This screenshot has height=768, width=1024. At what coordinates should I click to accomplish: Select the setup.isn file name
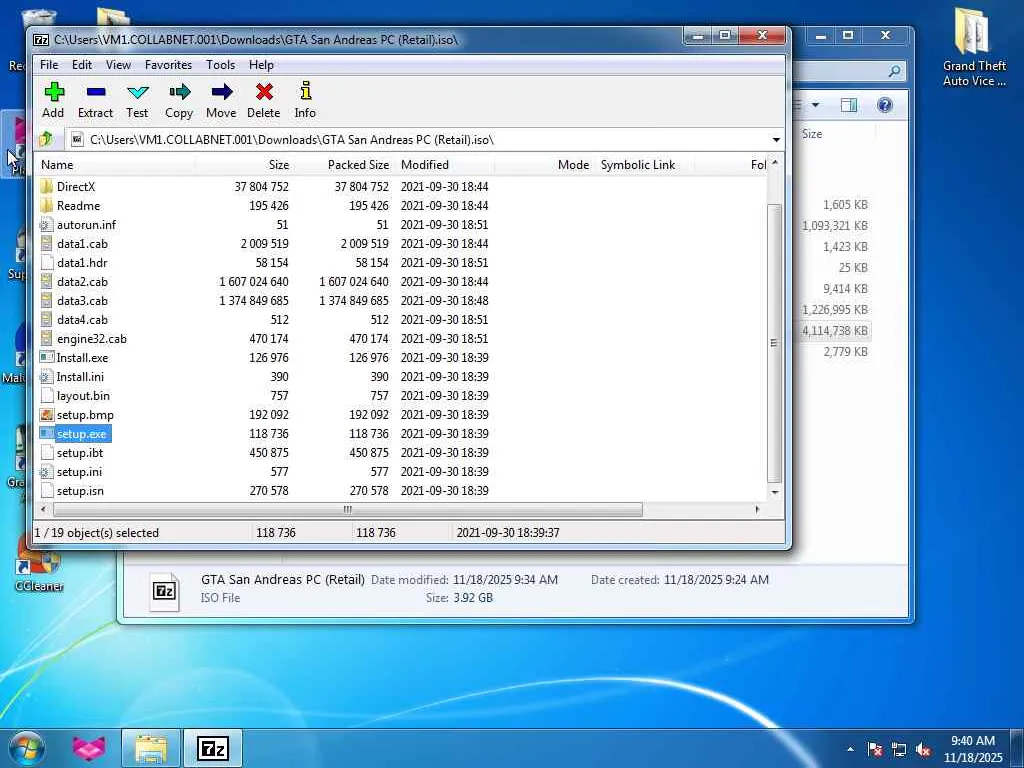[80, 490]
